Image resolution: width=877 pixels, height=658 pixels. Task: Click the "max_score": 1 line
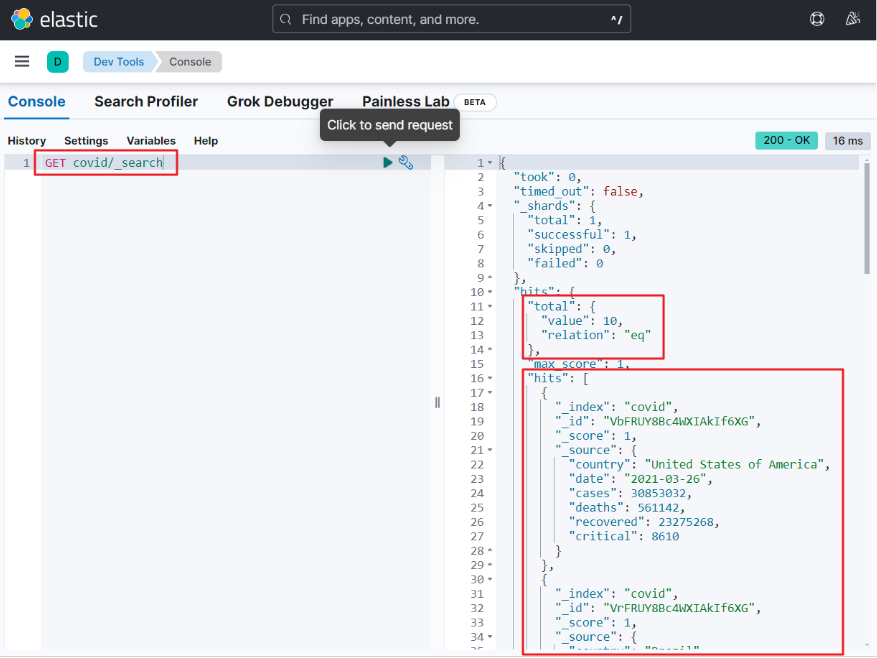pos(578,364)
